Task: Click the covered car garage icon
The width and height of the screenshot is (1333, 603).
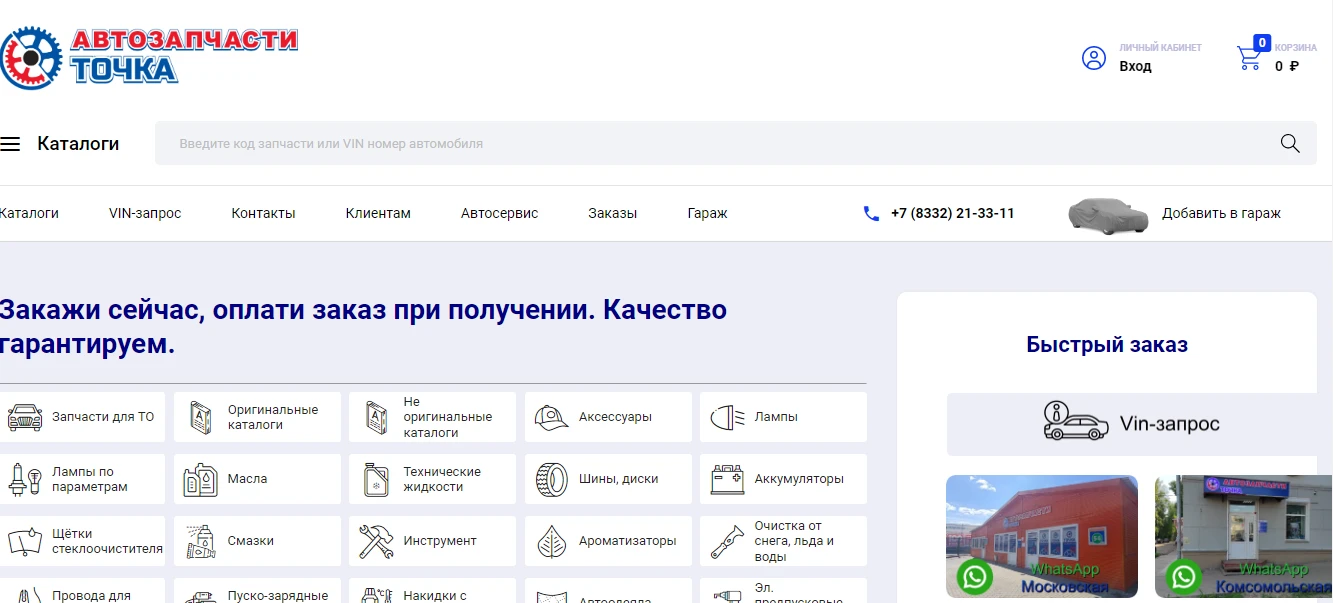Action: tap(1107, 214)
